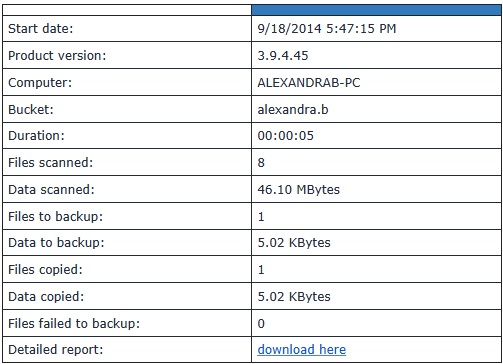
Task: Click the Start date label
Action: [40, 29]
